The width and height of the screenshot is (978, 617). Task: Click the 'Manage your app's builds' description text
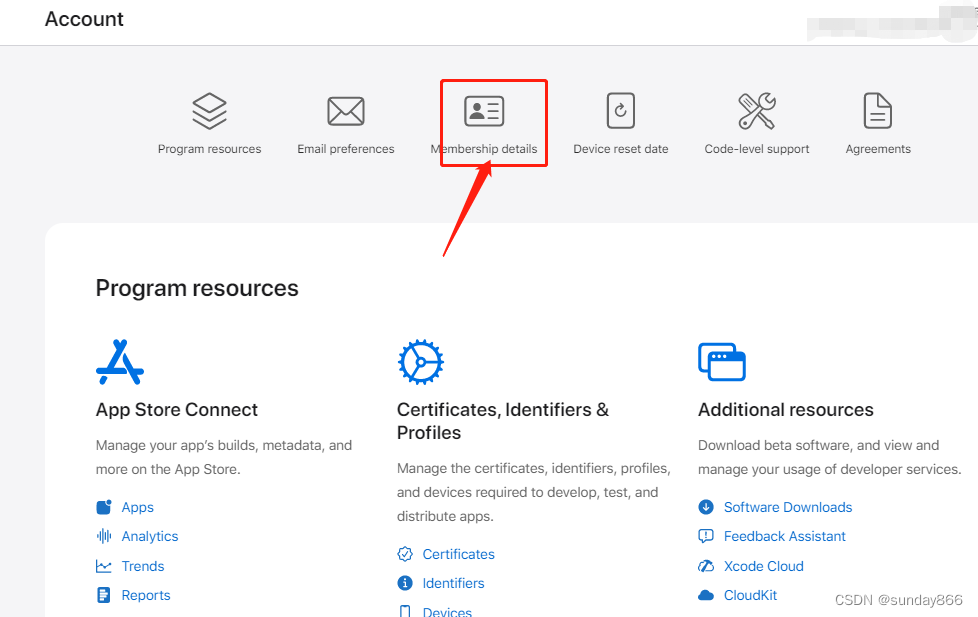224,457
